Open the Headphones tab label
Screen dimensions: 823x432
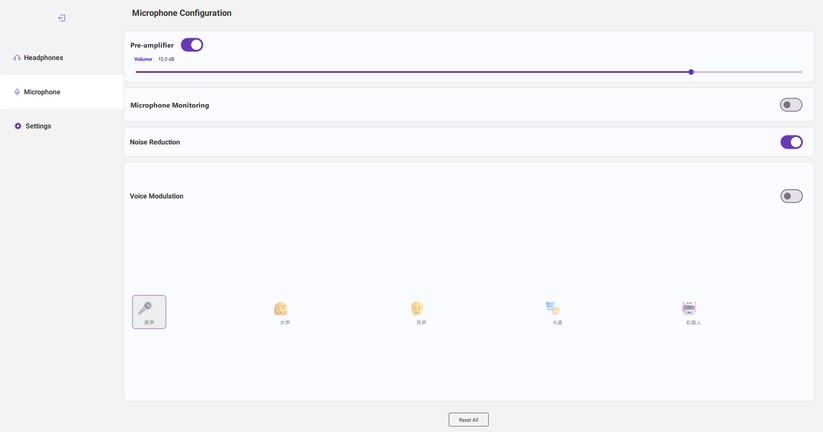click(44, 58)
